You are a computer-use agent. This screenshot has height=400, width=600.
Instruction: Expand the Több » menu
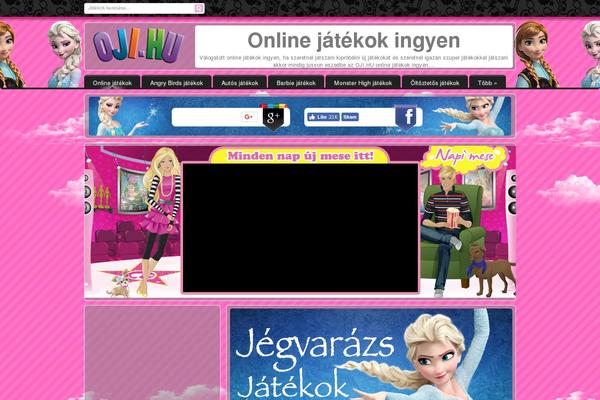[487, 83]
